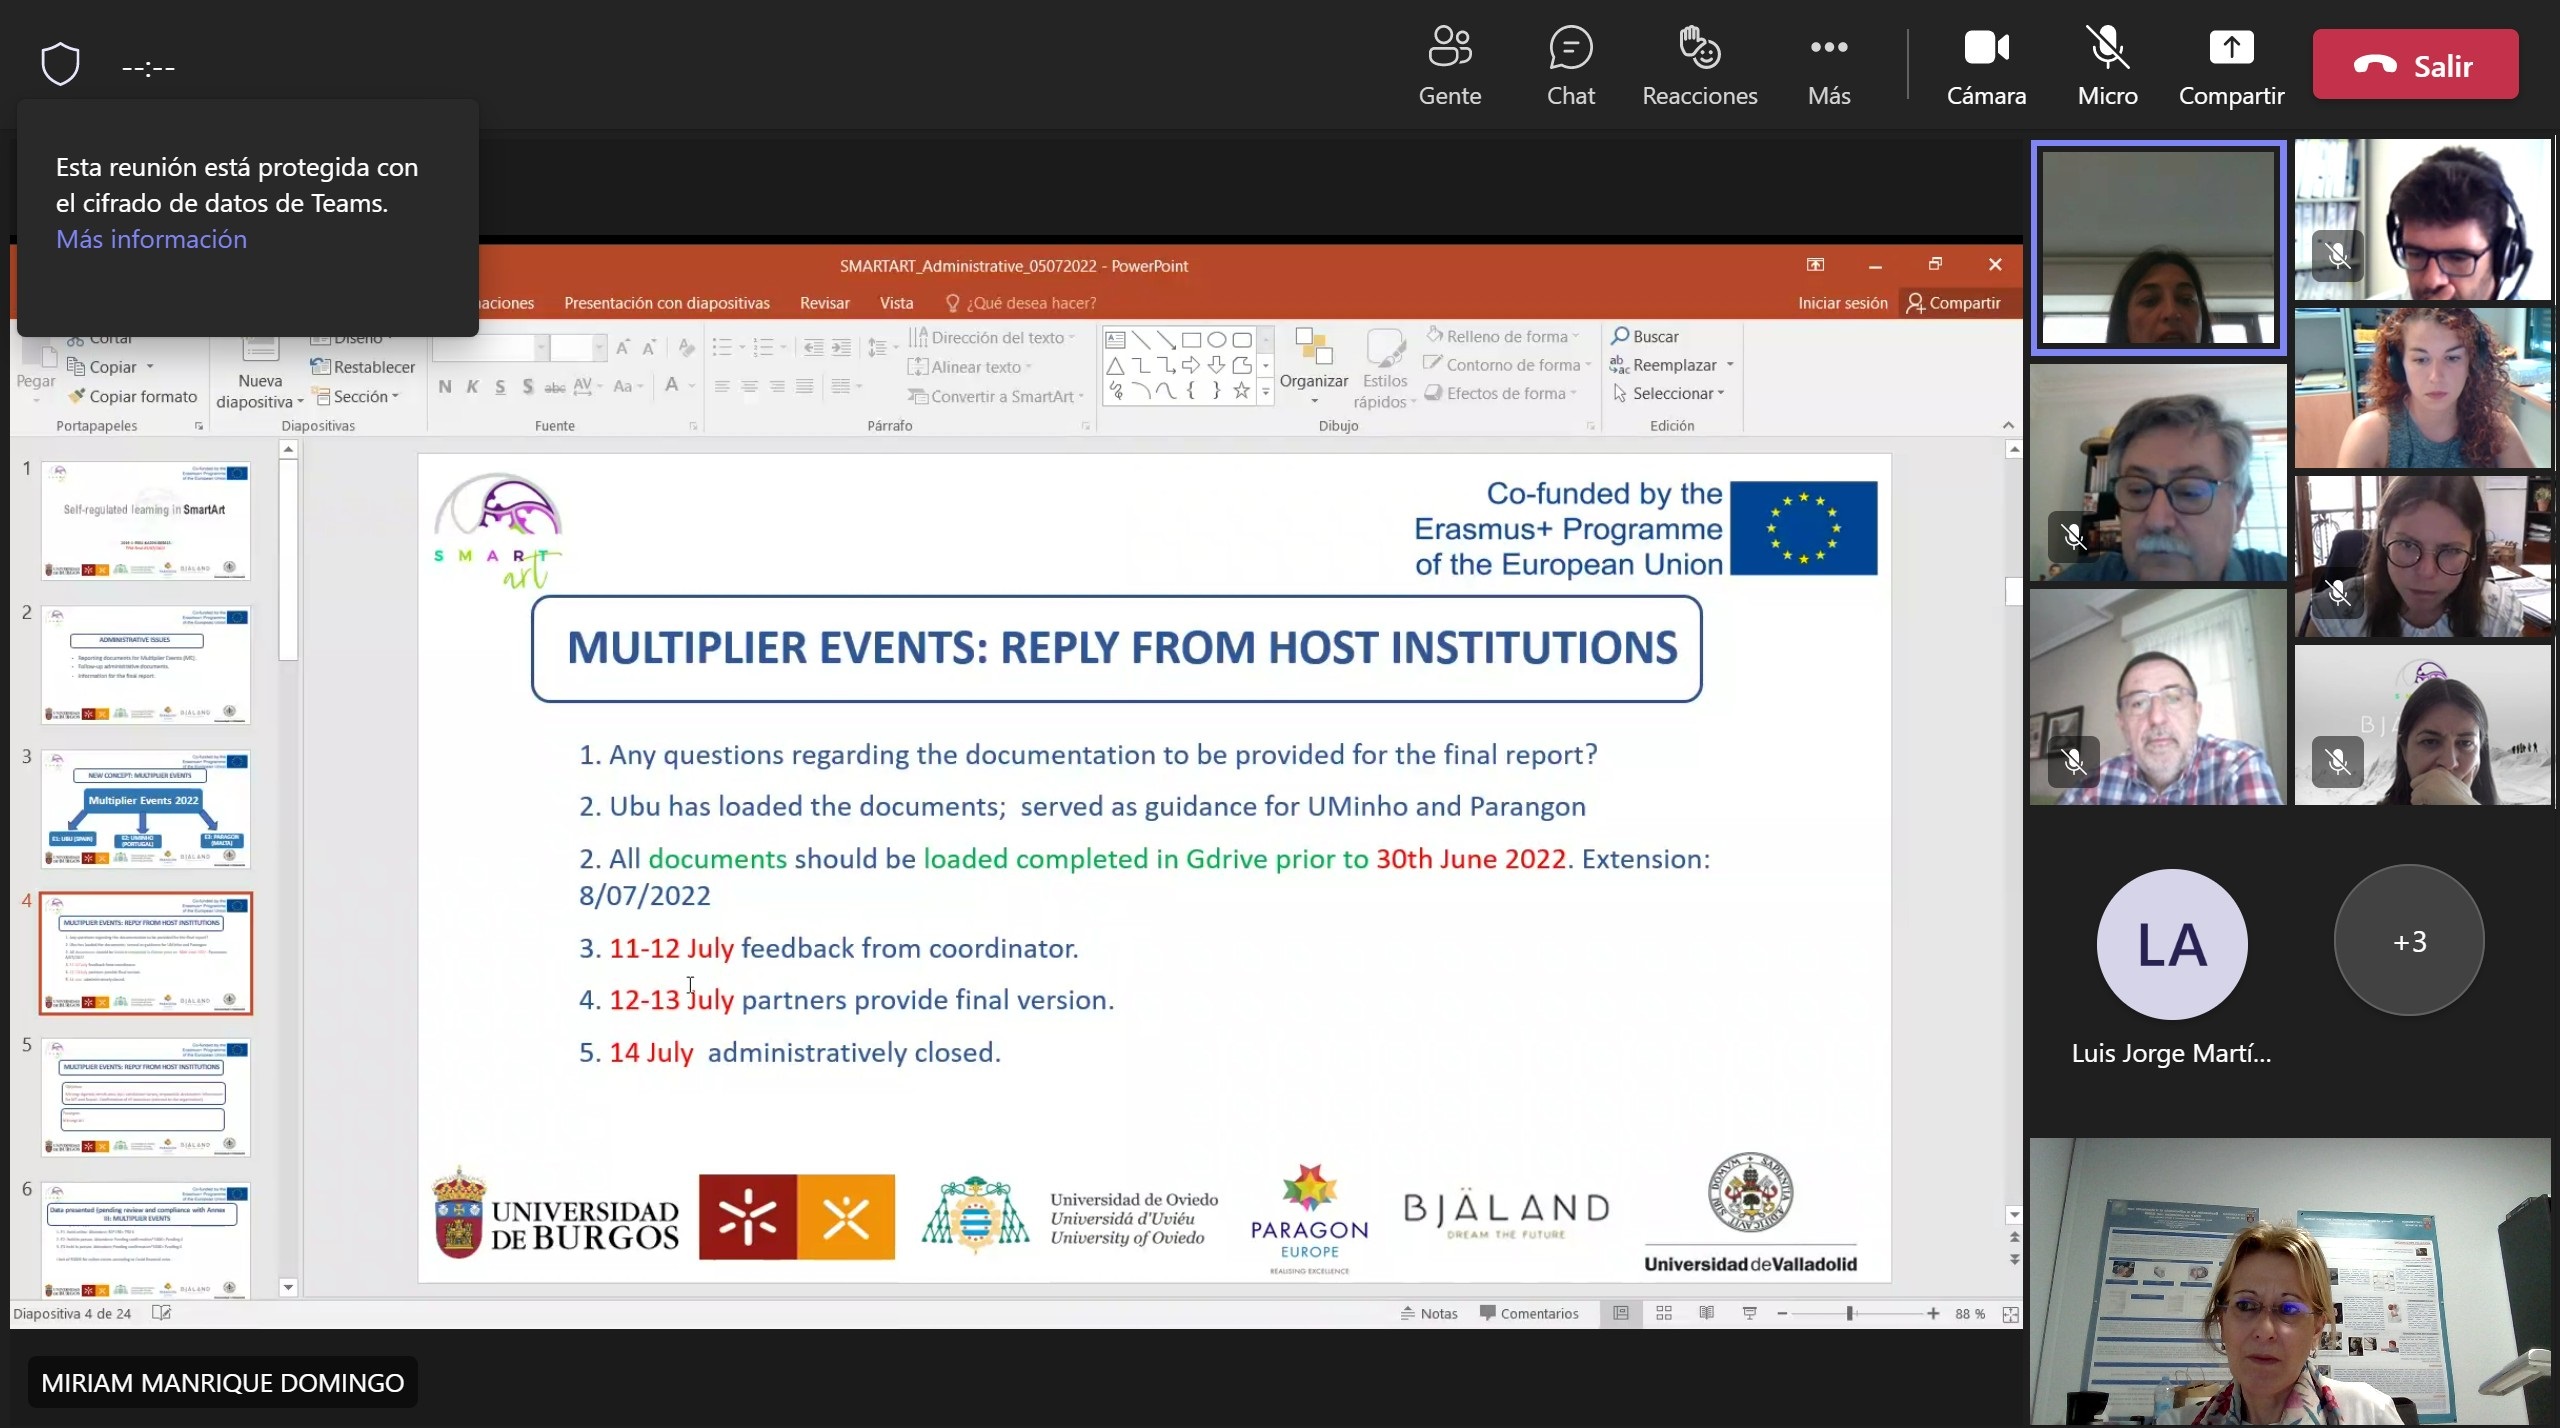
Task: Click the Más options icon
Action: pyautogui.click(x=1828, y=47)
